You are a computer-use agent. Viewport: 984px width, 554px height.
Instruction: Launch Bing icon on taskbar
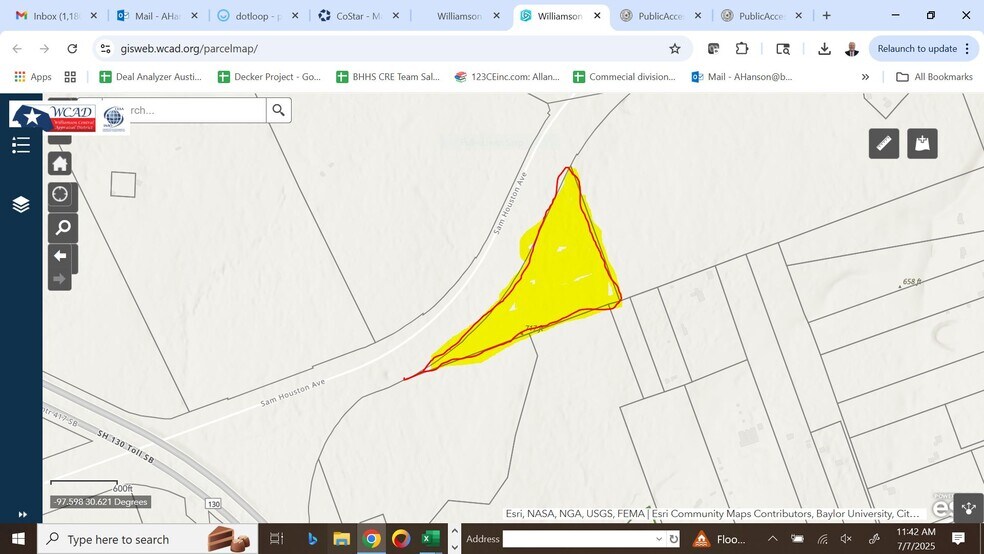[x=312, y=539]
